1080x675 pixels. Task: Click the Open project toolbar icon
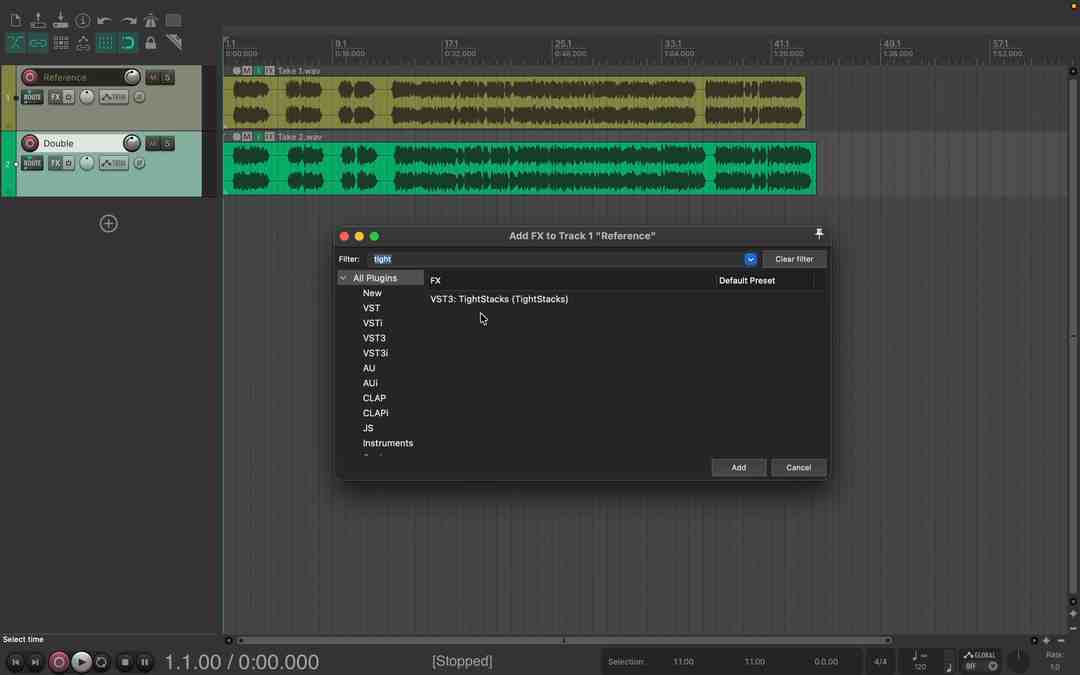coord(38,20)
